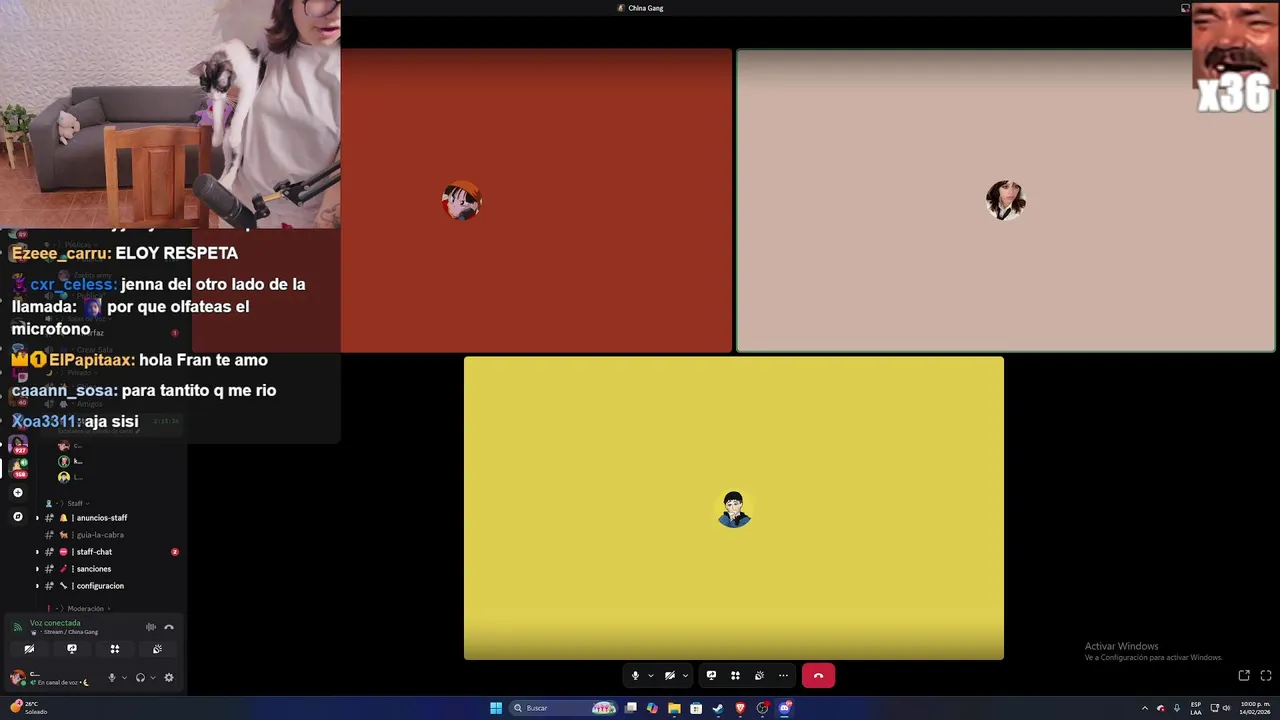Open Discord from the taskbar
1280x720 pixels.
point(785,708)
